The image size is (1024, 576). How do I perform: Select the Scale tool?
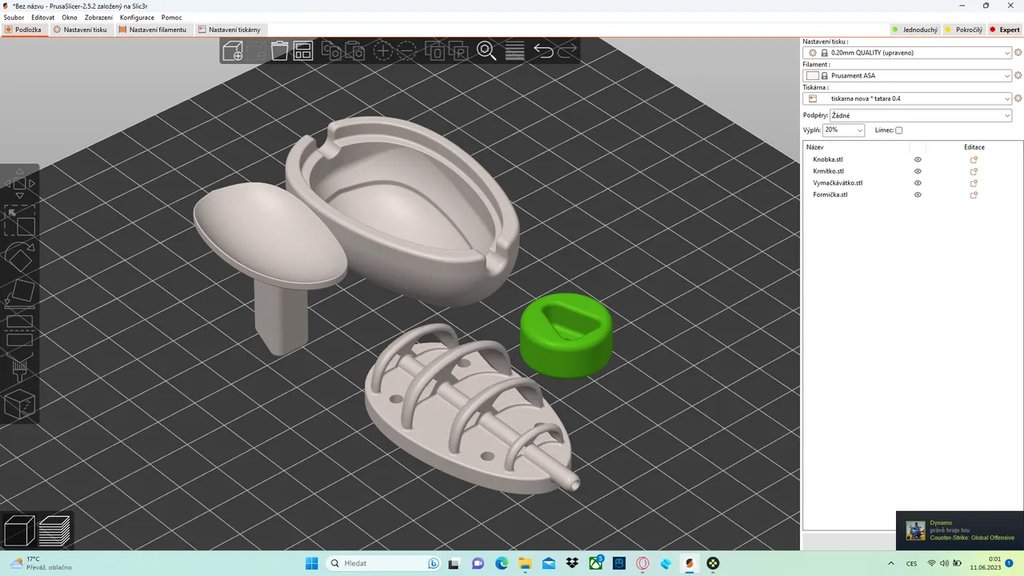coord(18,221)
